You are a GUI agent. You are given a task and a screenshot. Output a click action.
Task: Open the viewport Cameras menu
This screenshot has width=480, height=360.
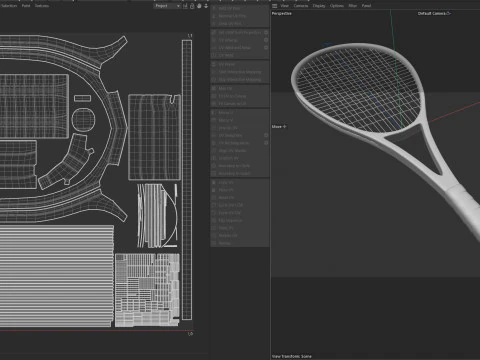tap(301, 6)
